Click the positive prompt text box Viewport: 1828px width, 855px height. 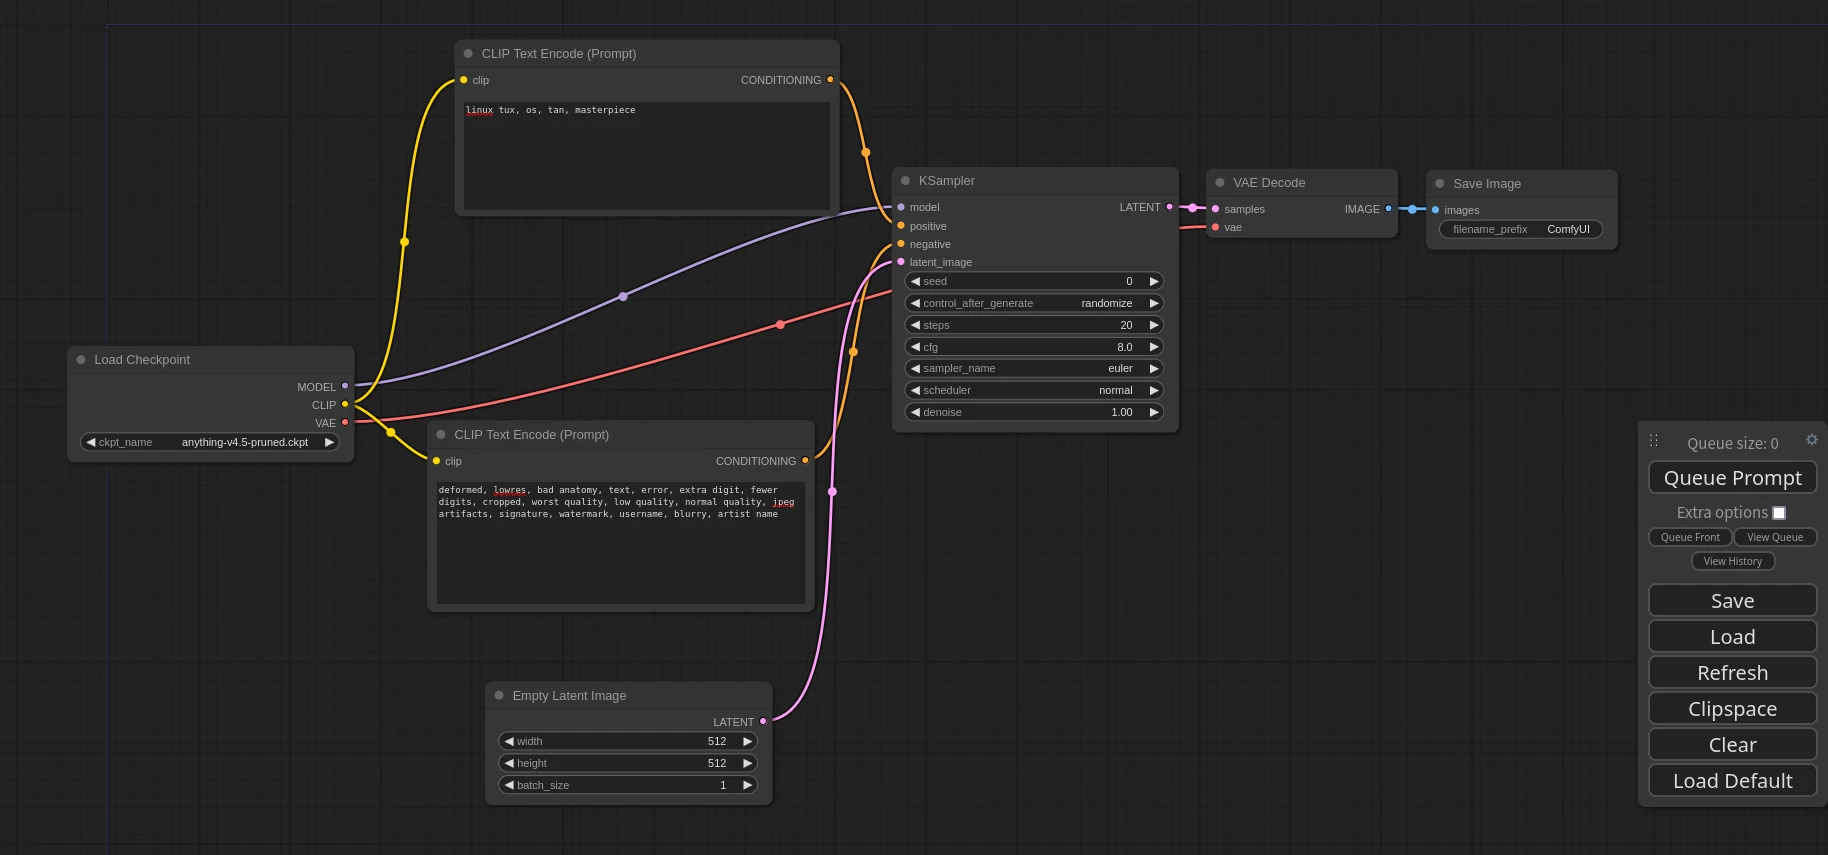646,155
